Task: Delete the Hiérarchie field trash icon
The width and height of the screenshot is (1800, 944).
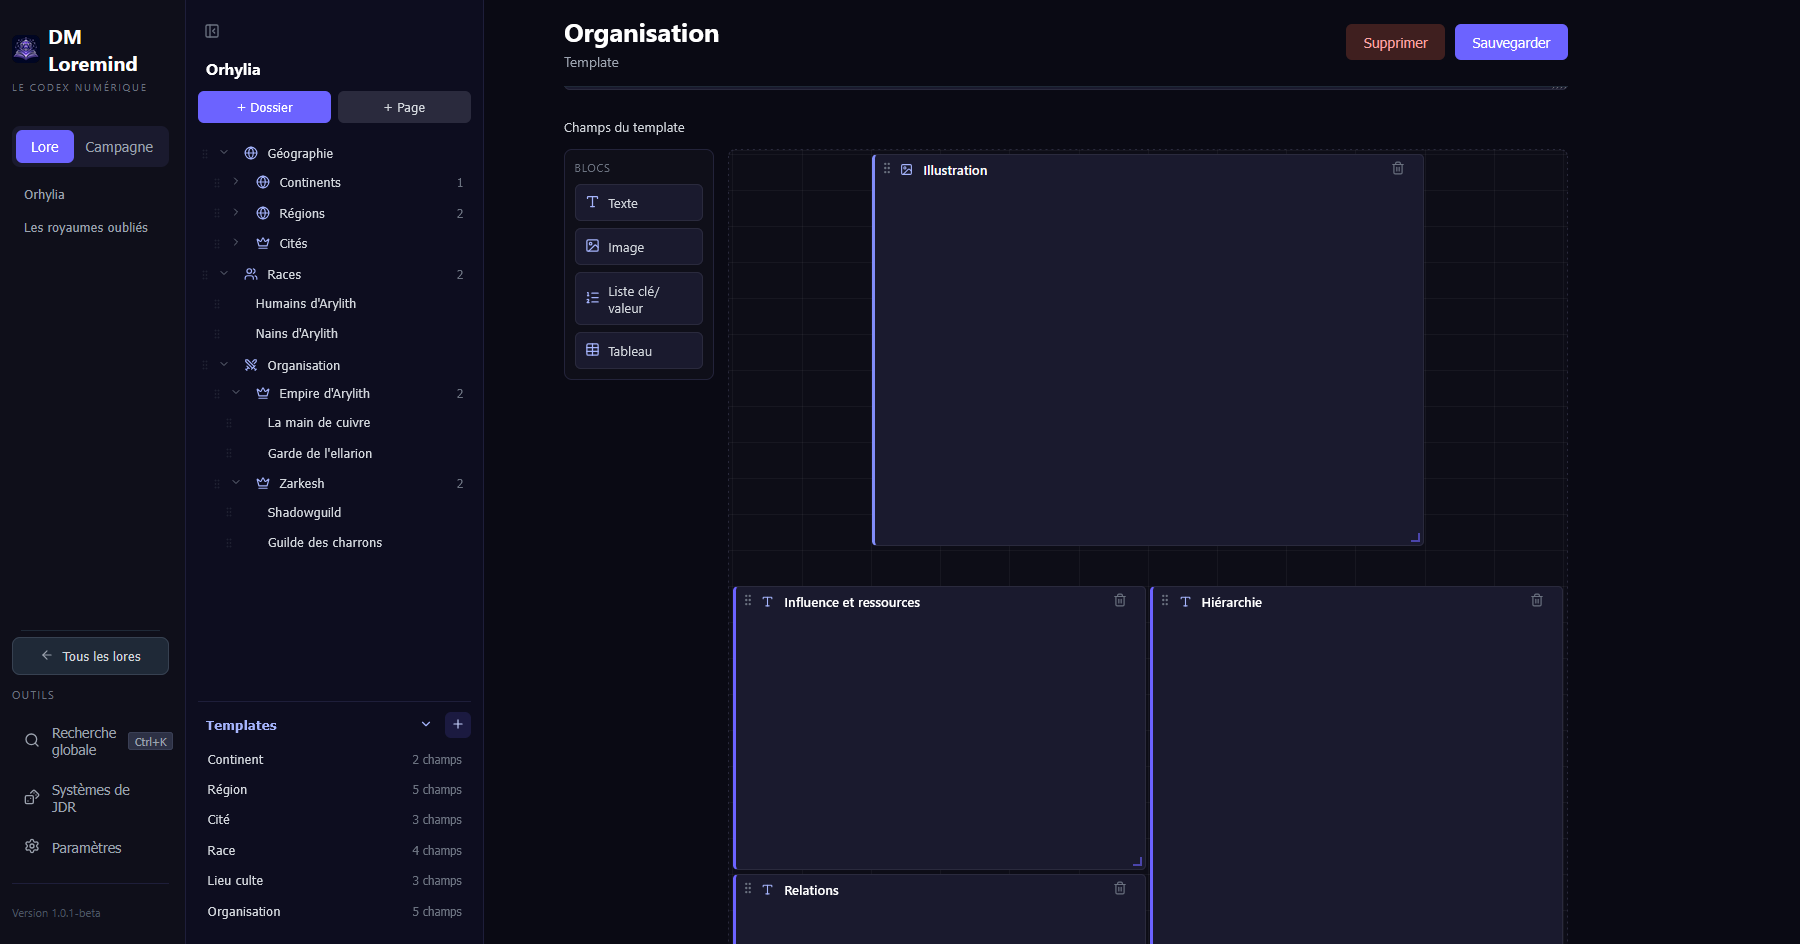Action: click(1537, 601)
